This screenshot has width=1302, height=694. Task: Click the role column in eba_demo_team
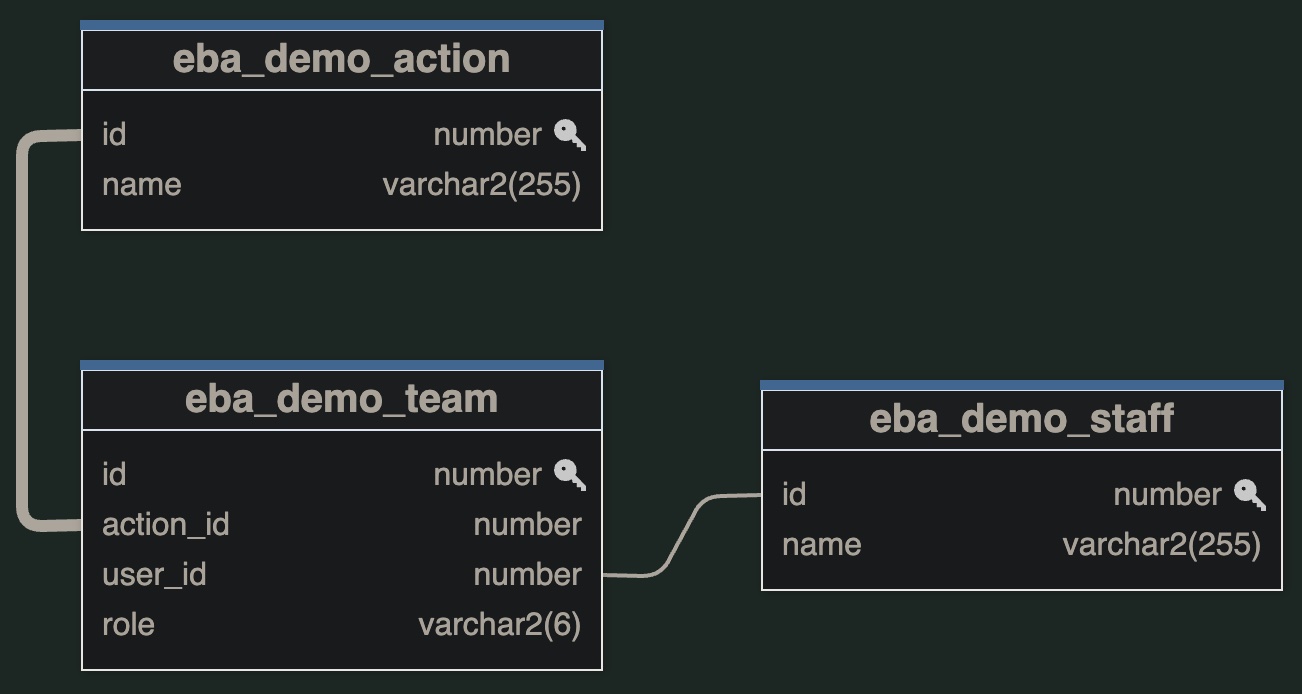(128, 625)
